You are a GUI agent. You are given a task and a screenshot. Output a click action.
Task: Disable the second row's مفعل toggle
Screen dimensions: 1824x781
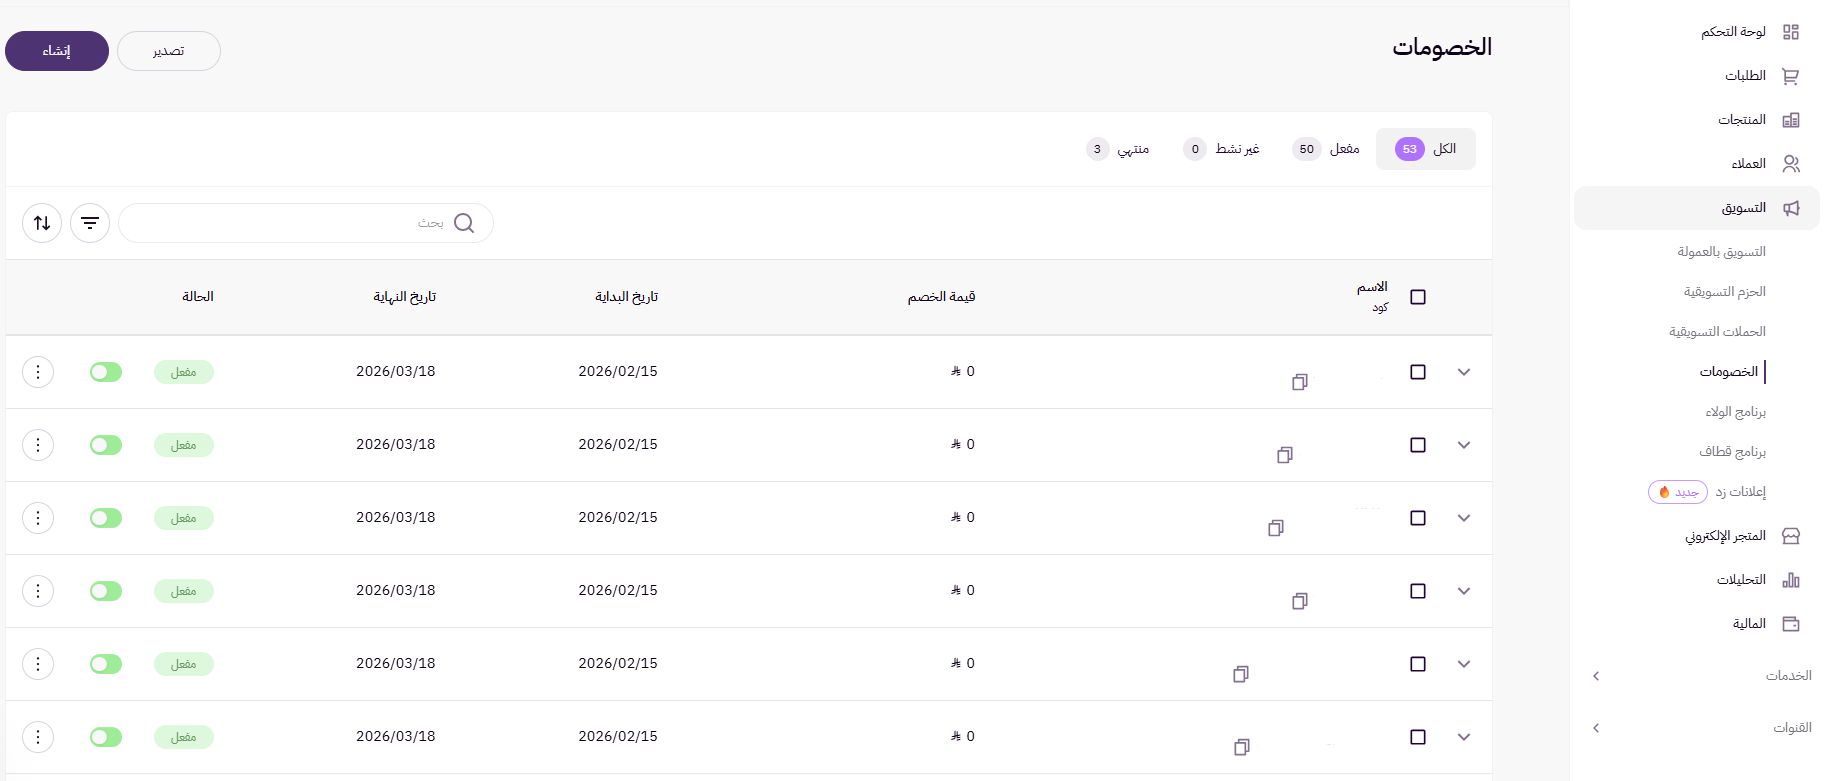(x=106, y=445)
